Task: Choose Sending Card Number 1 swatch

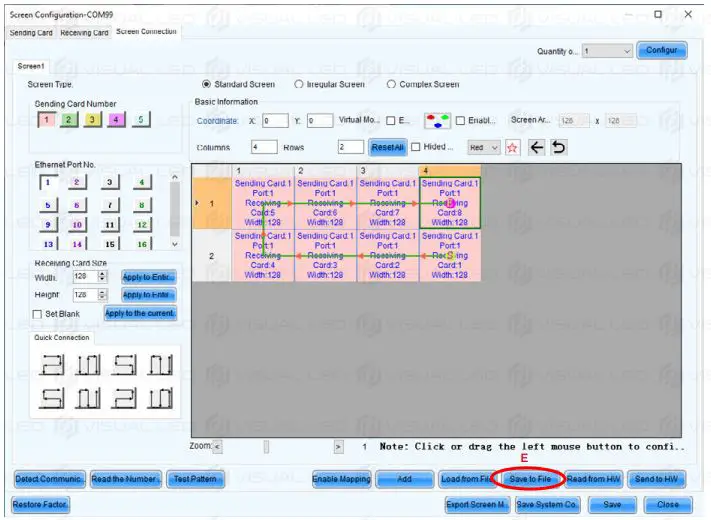Action: (47, 120)
